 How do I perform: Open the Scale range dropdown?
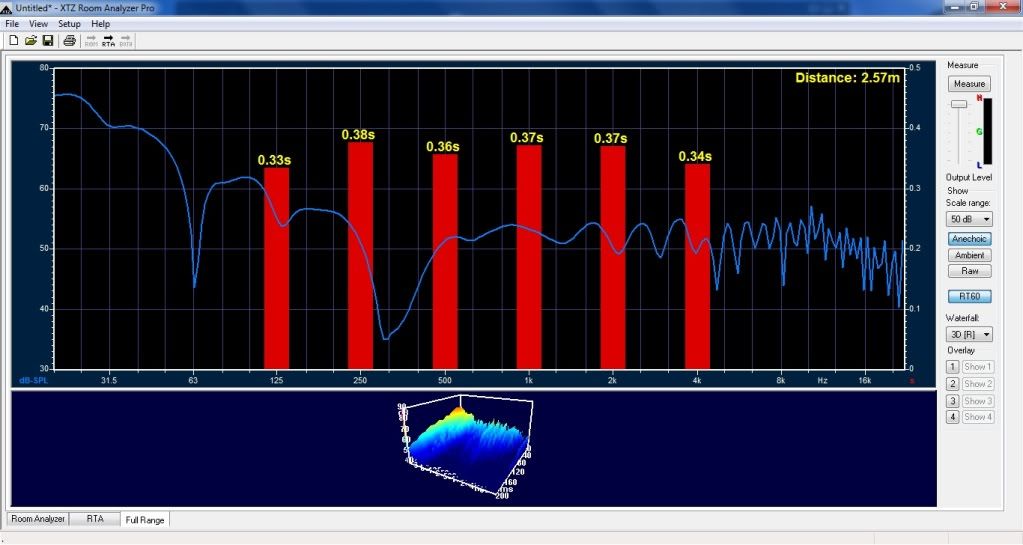[969, 219]
